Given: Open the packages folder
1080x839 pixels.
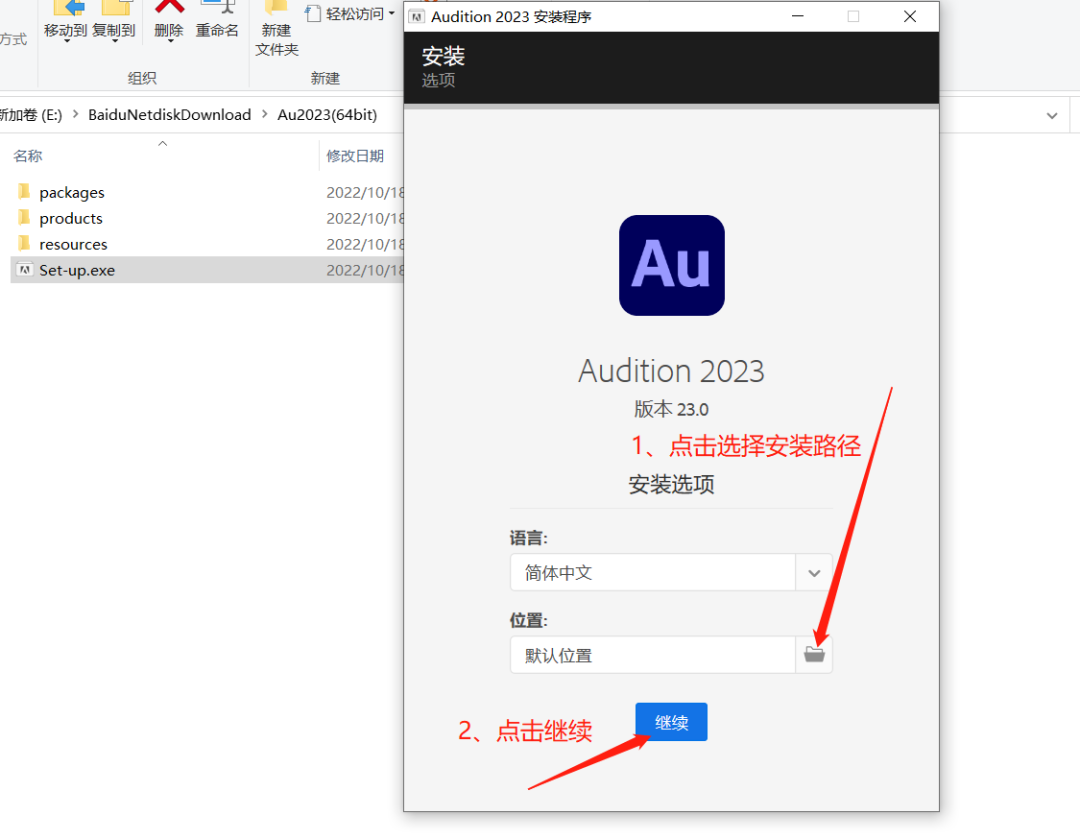Looking at the screenshot, I should 71,192.
